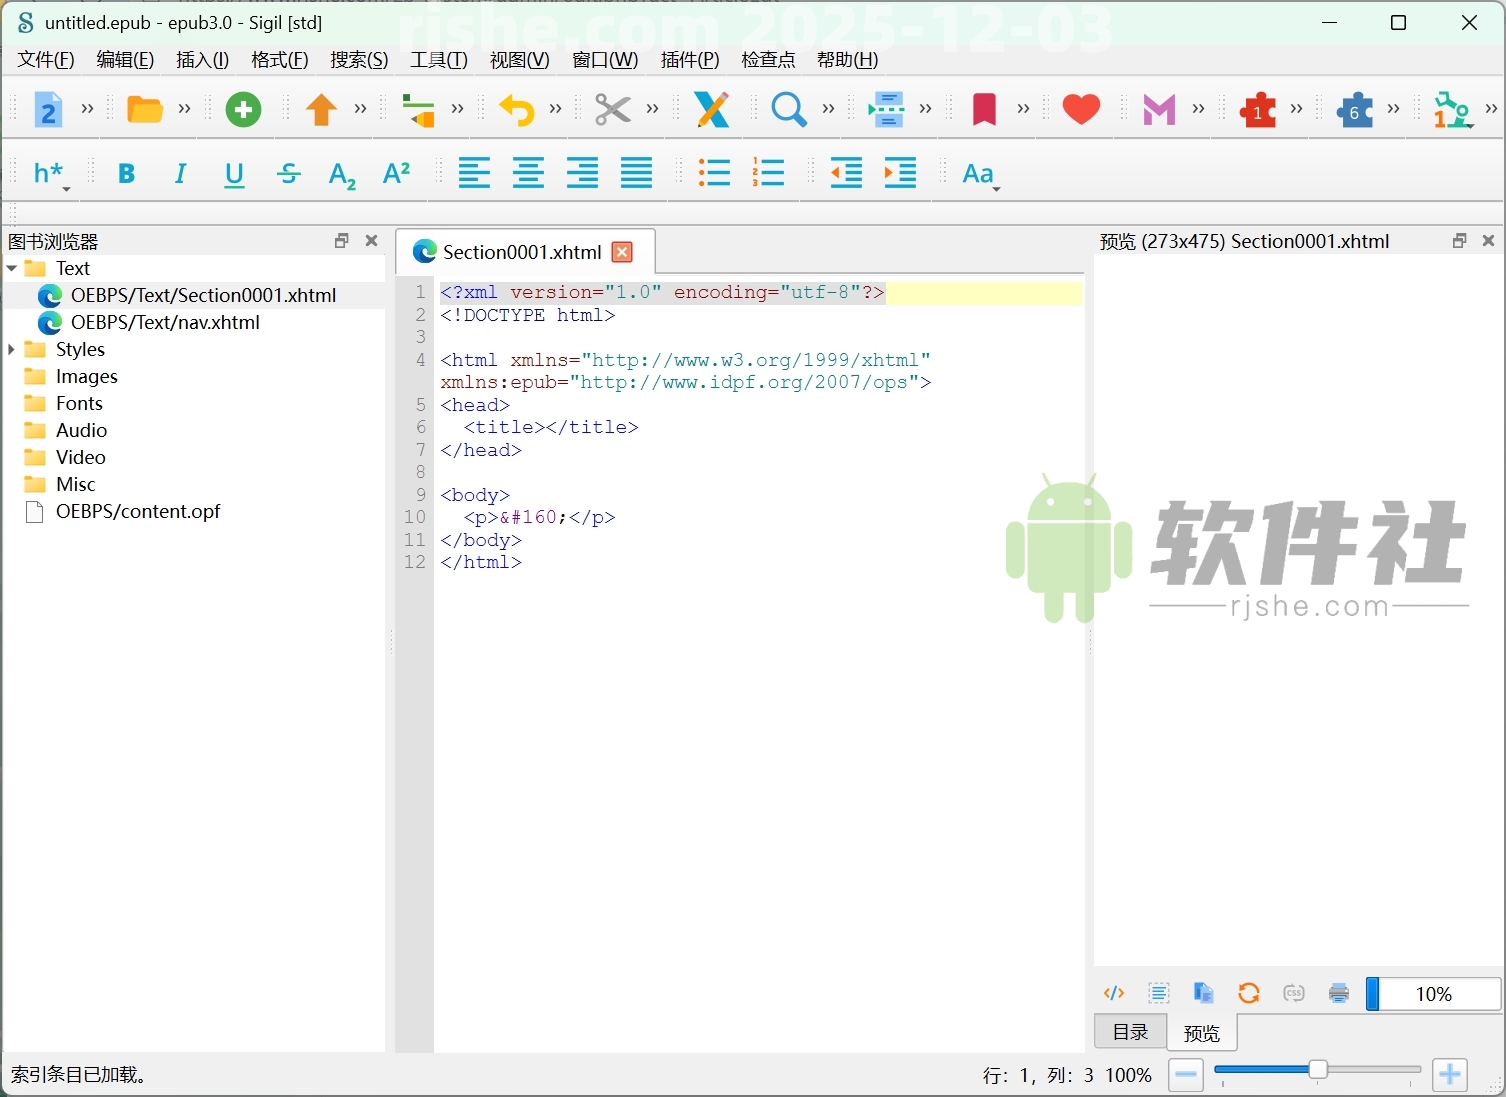Launch plugin 1 via red puzzle icon

[1258, 110]
